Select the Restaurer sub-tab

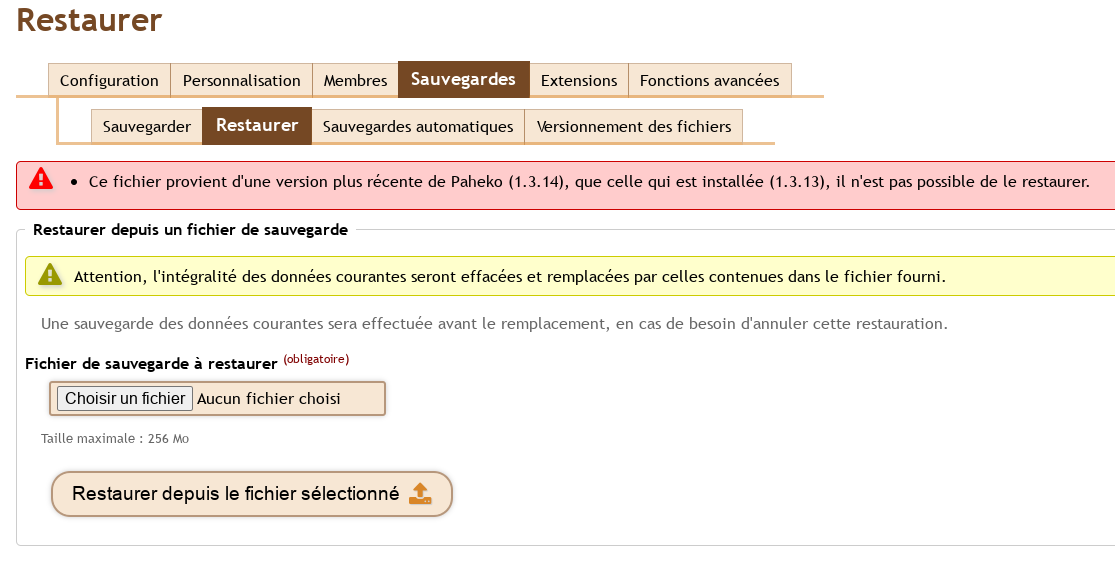click(x=257, y=125)
